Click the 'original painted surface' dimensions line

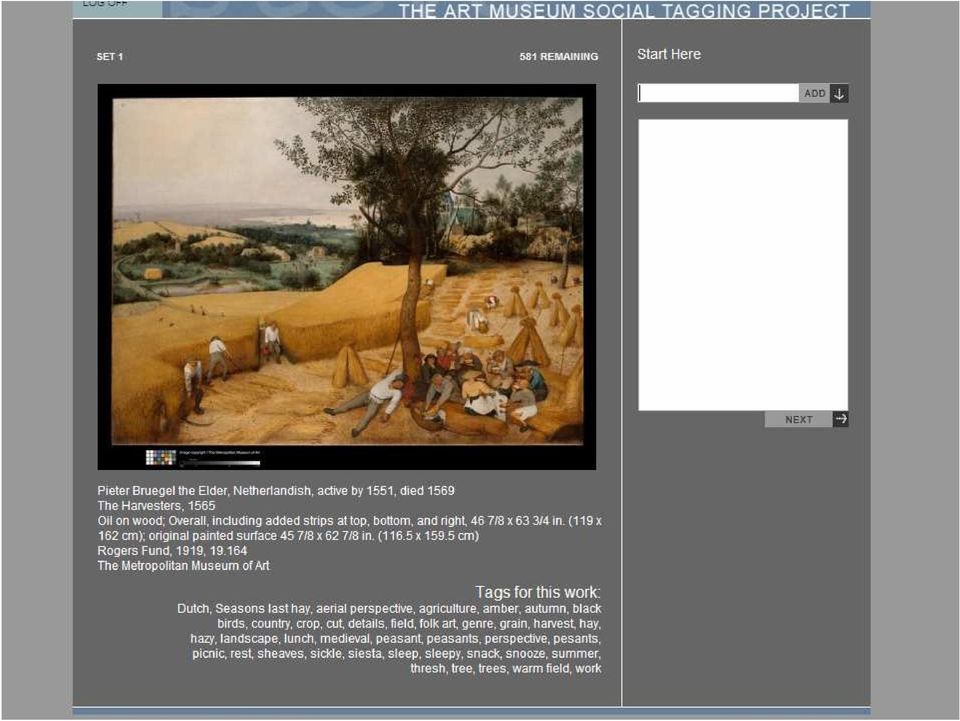point(288,536)
